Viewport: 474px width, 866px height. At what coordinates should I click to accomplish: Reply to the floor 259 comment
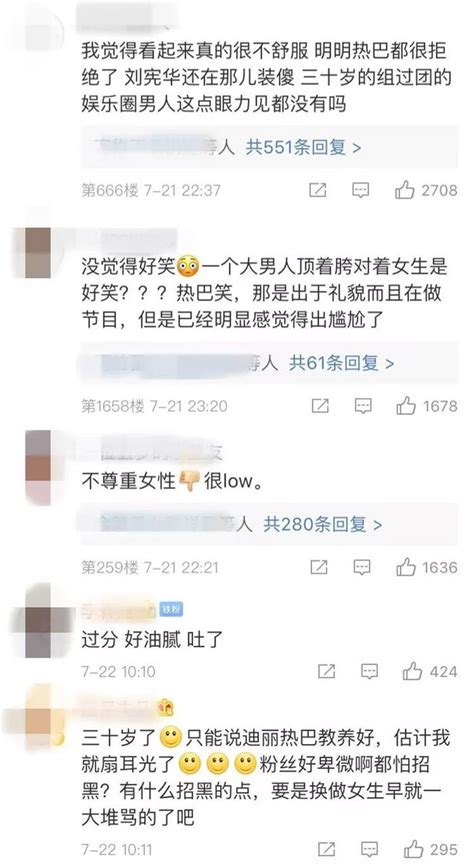point(362,567)
